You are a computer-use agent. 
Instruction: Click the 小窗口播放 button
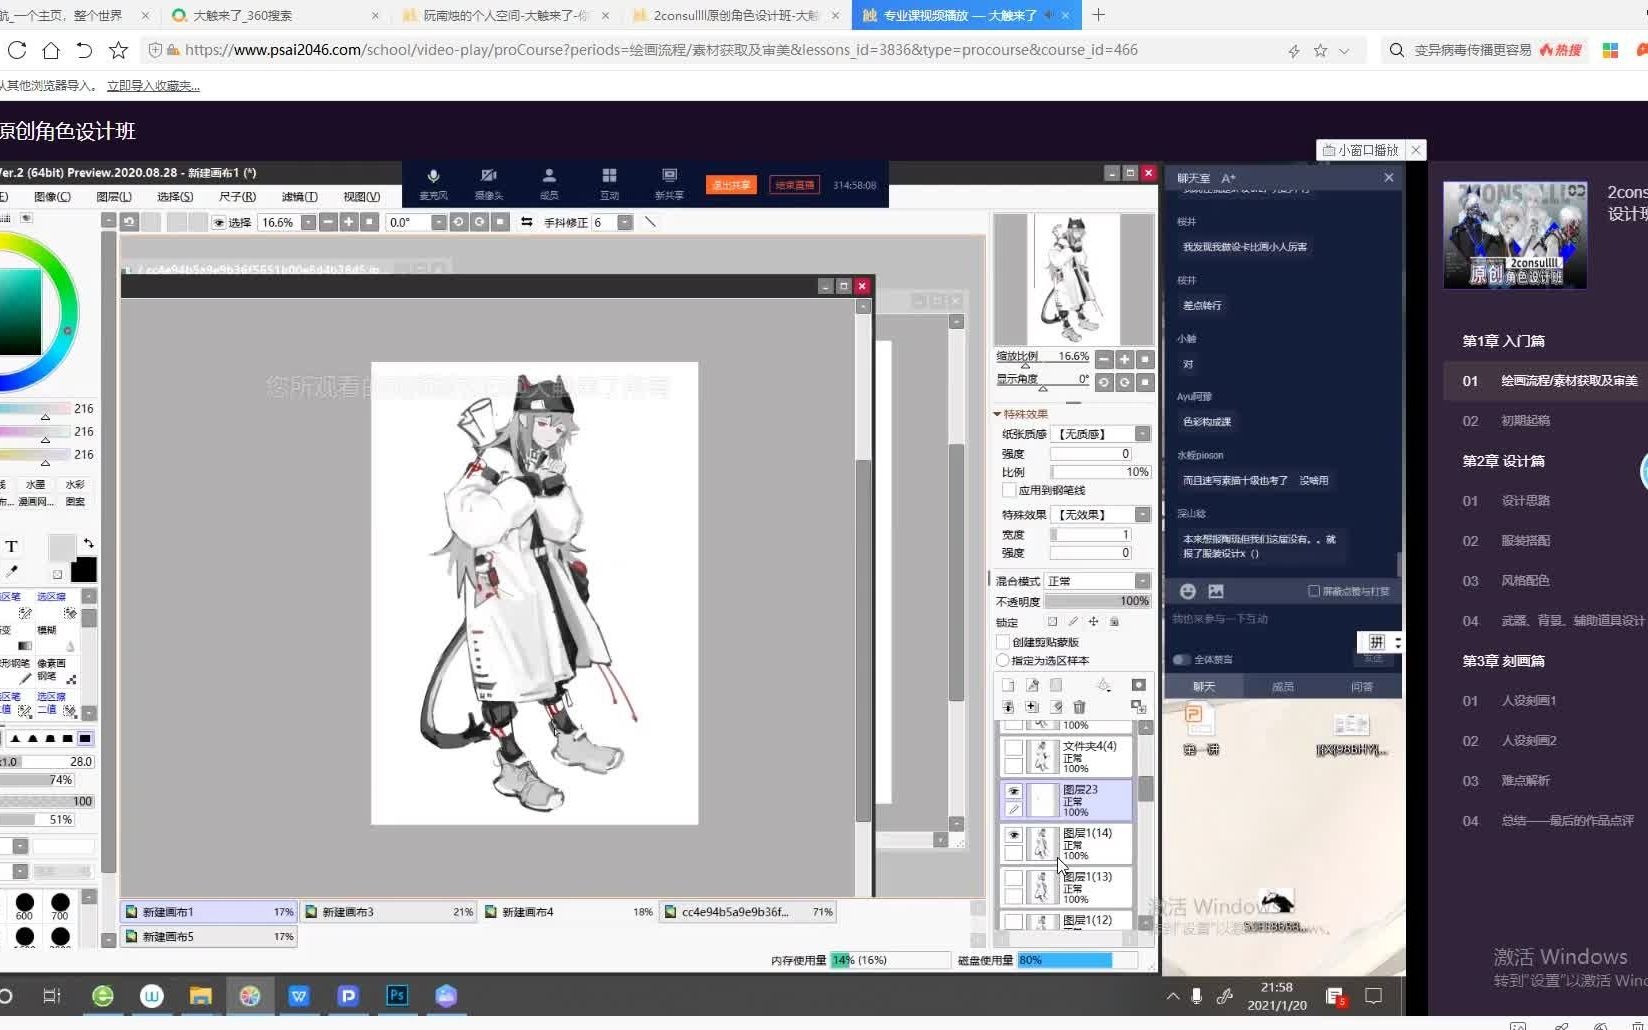coord(1361,150)
